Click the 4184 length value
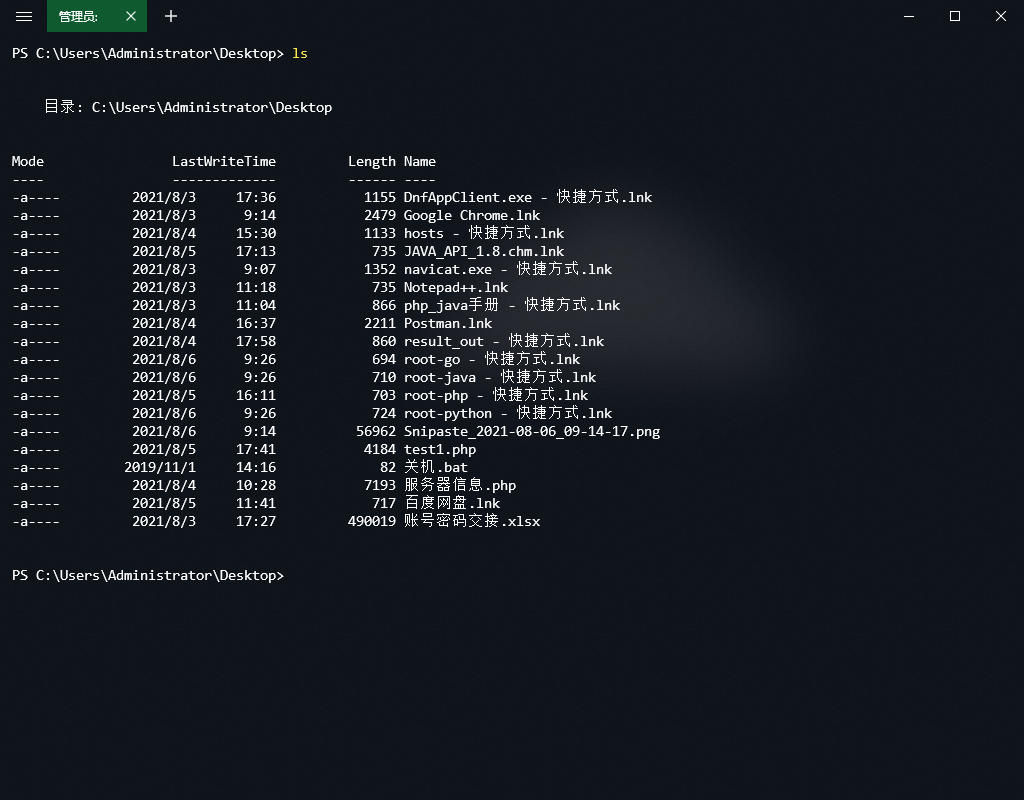 point(380,449)
